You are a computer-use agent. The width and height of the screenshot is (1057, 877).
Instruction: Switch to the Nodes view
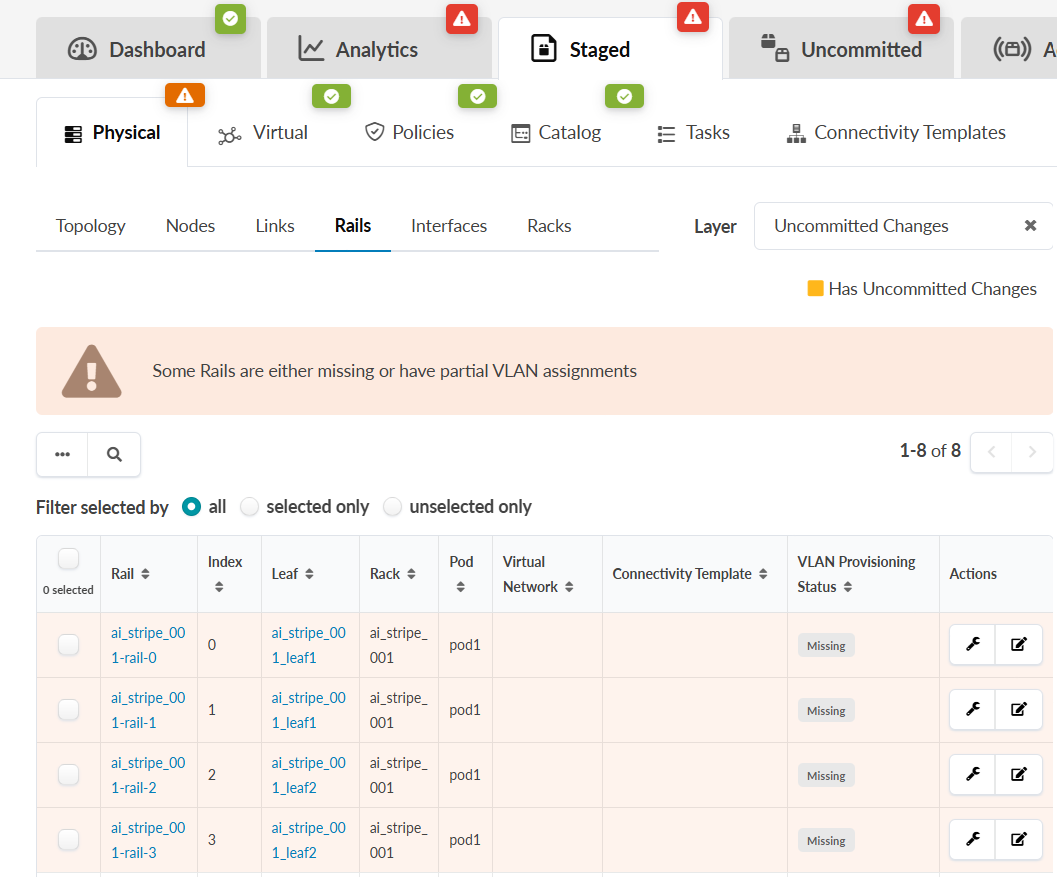pos(190,226)
